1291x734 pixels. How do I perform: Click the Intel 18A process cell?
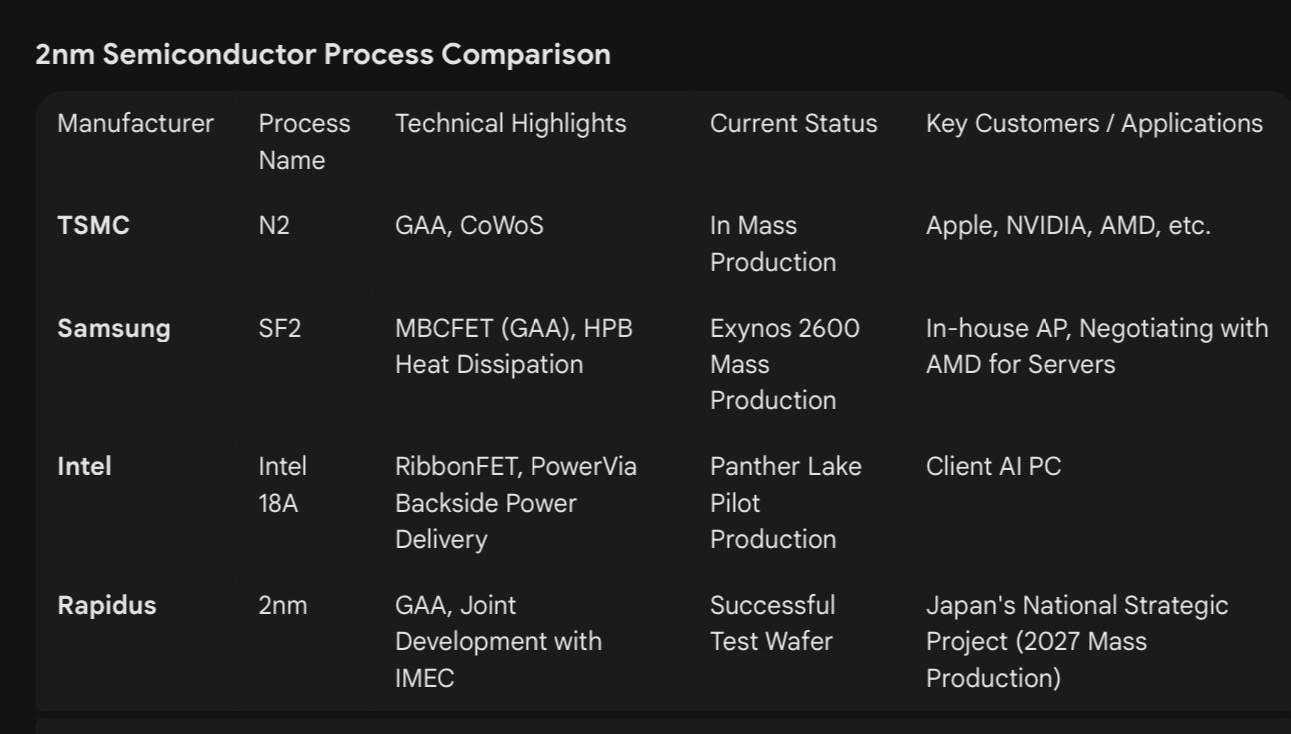pyautogui.click(x=282, y=485)
